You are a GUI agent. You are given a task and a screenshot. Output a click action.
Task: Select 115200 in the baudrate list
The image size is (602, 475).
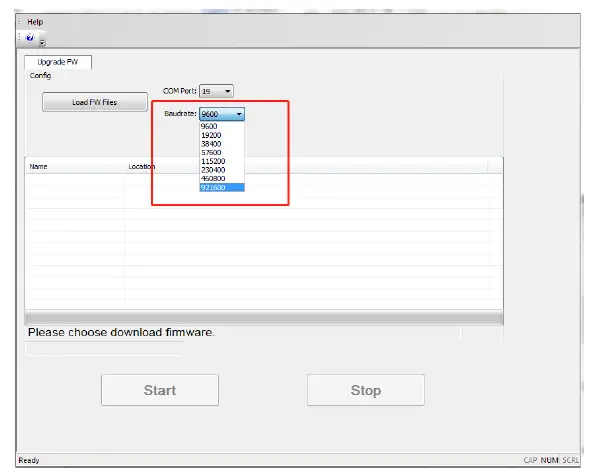tap(222, 161)
